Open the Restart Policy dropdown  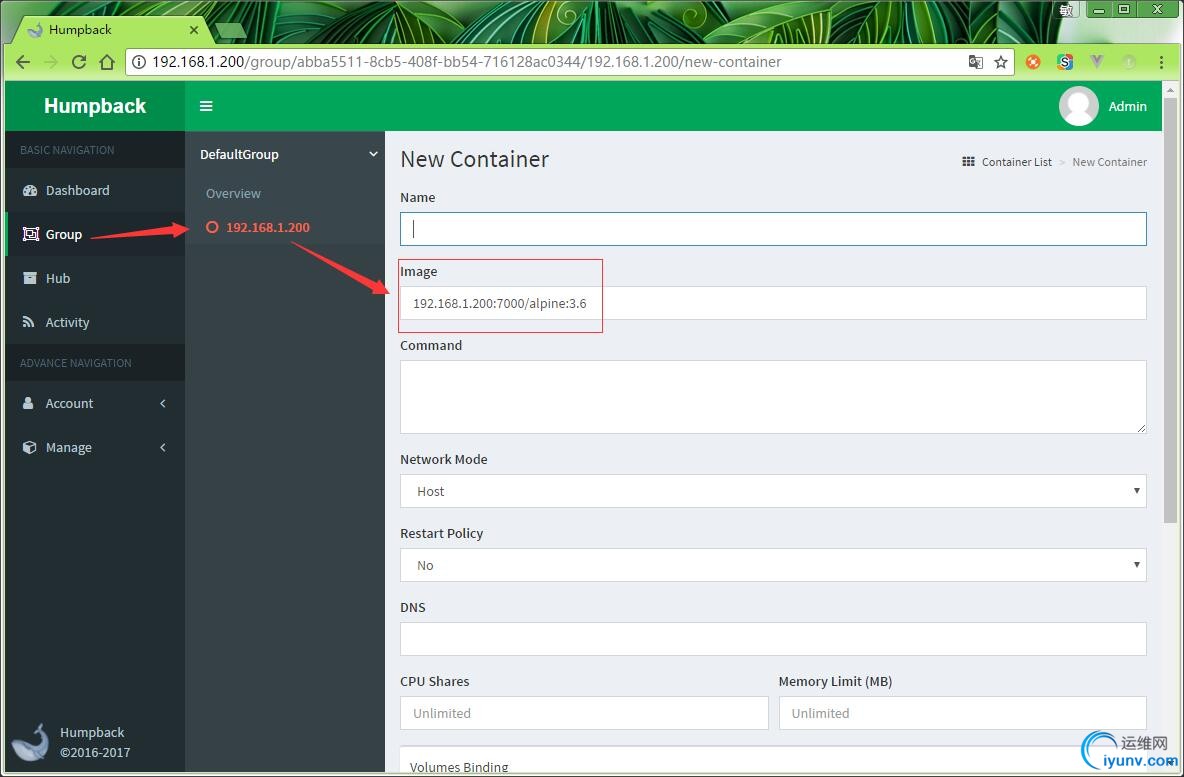[x=773, y=565]
